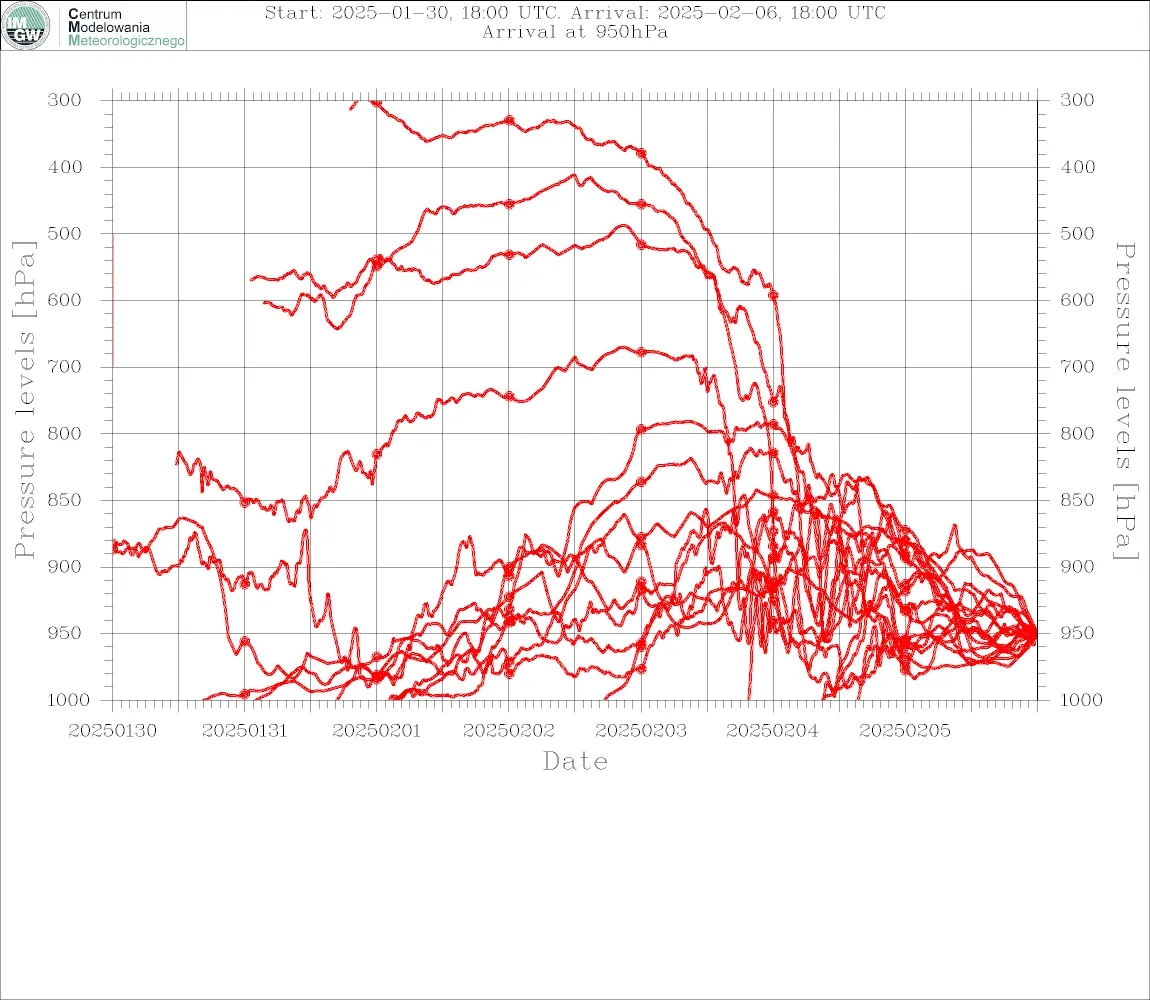This screenshot has height=1000, width=1150.
Task: Click the right axis 800 label
Action: coord(1077,433)
